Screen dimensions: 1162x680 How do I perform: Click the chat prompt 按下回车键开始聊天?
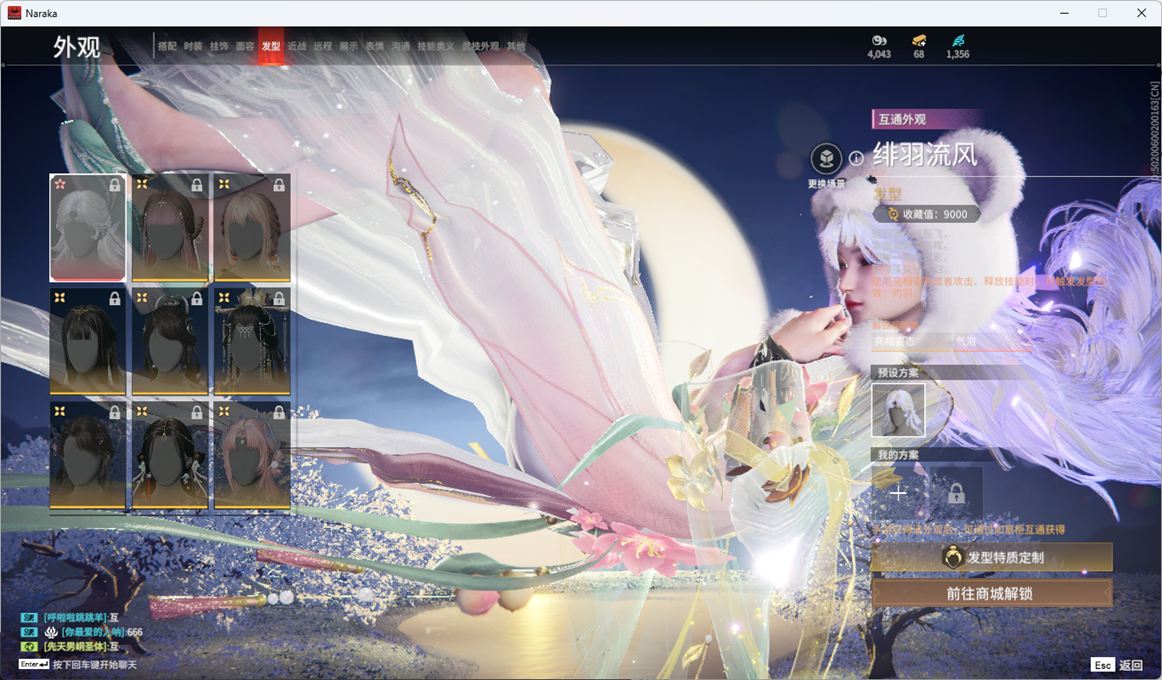pyautogui.click(x=95, y=664)
